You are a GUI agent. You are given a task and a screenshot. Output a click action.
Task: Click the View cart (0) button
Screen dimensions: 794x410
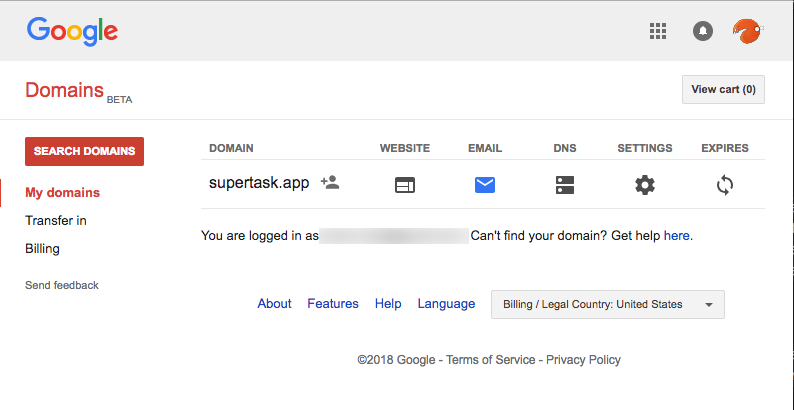pos(723,90)
